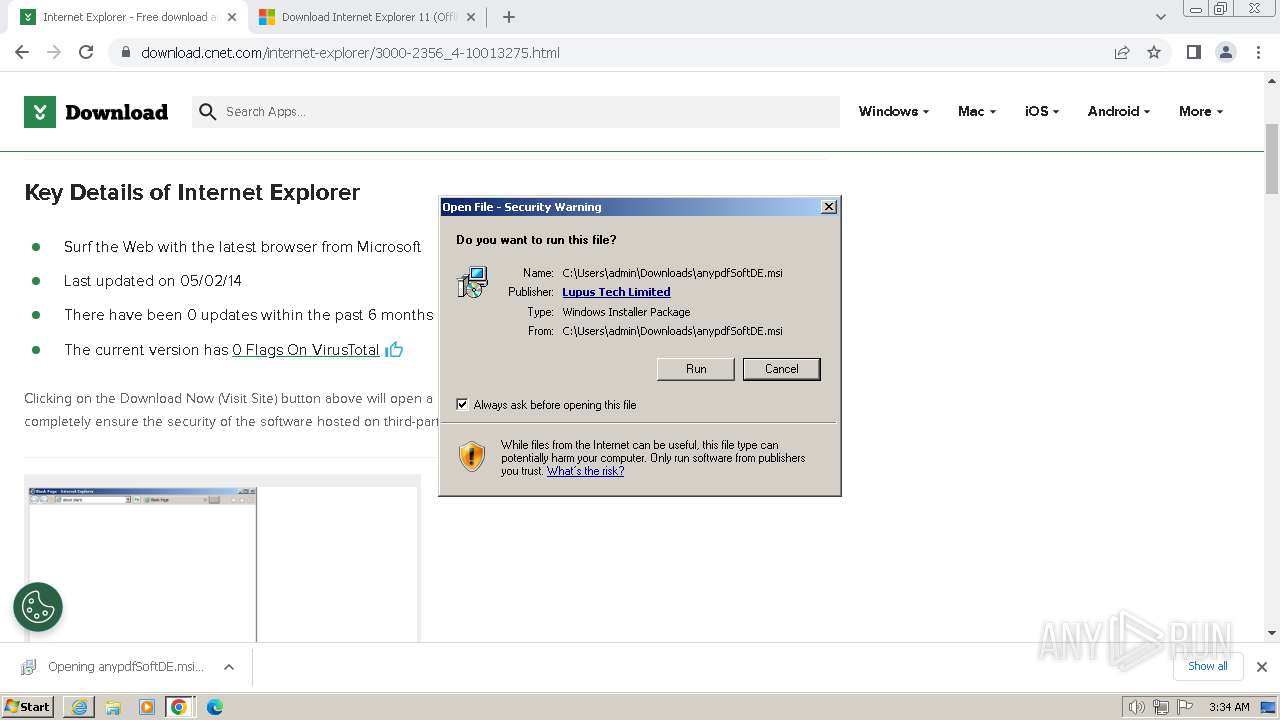This screenshot has width=1280, height=720.
Task: Open the 0 Flags On VirusTotal link
Action: coord(306,350)
